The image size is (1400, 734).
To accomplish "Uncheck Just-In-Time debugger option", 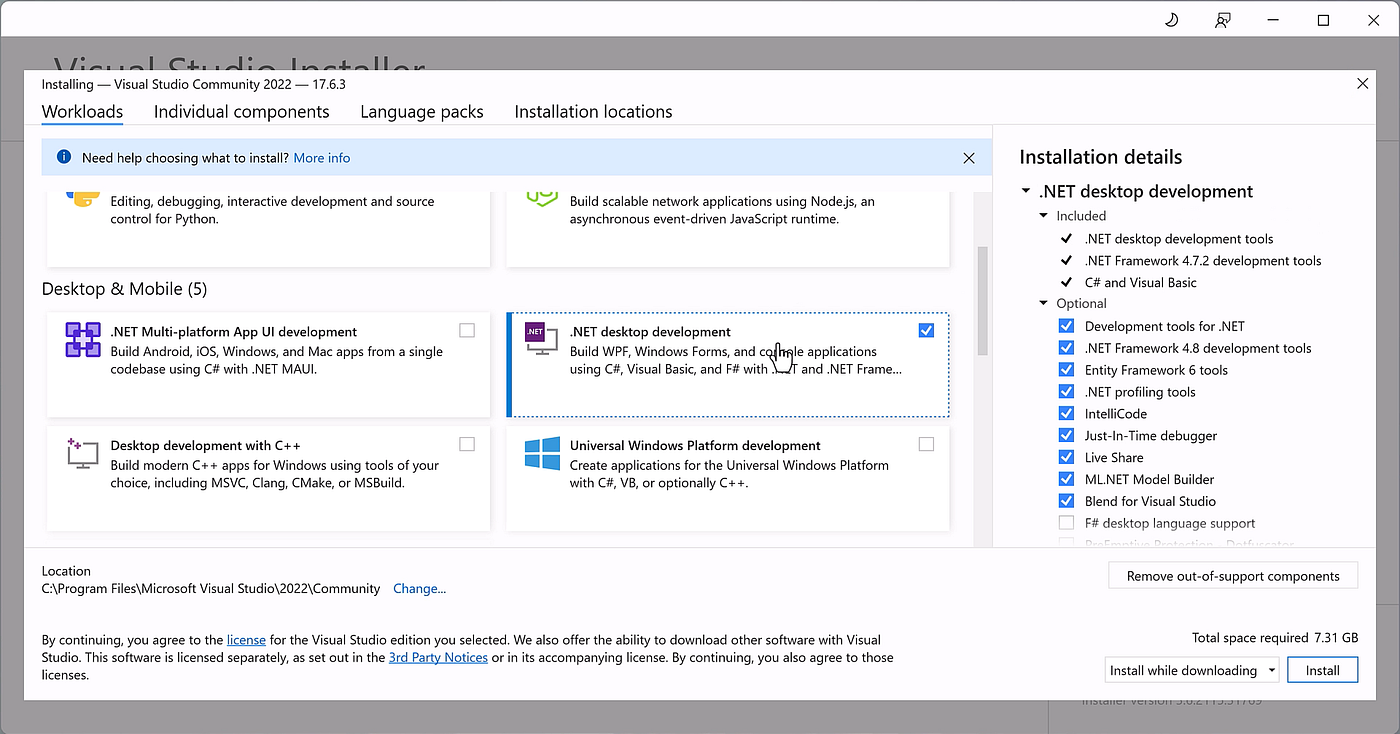I will [1066, 435].
